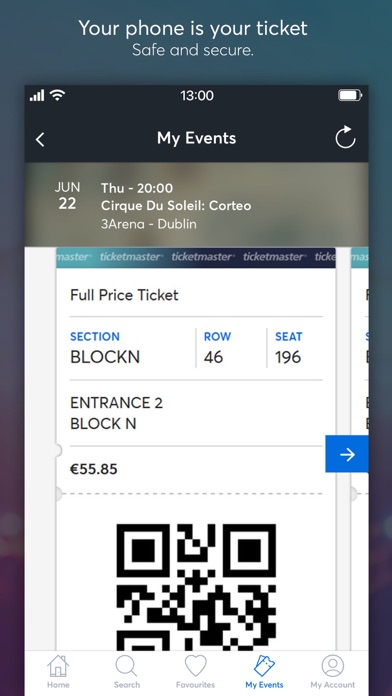Open Favourites heart tab
This screenshot has width=392, height=696.
195,672
